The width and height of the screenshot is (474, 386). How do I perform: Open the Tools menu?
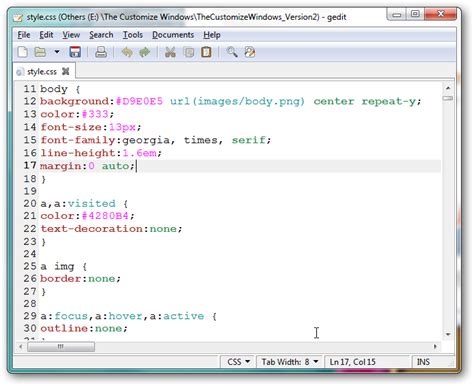point(133,35)
